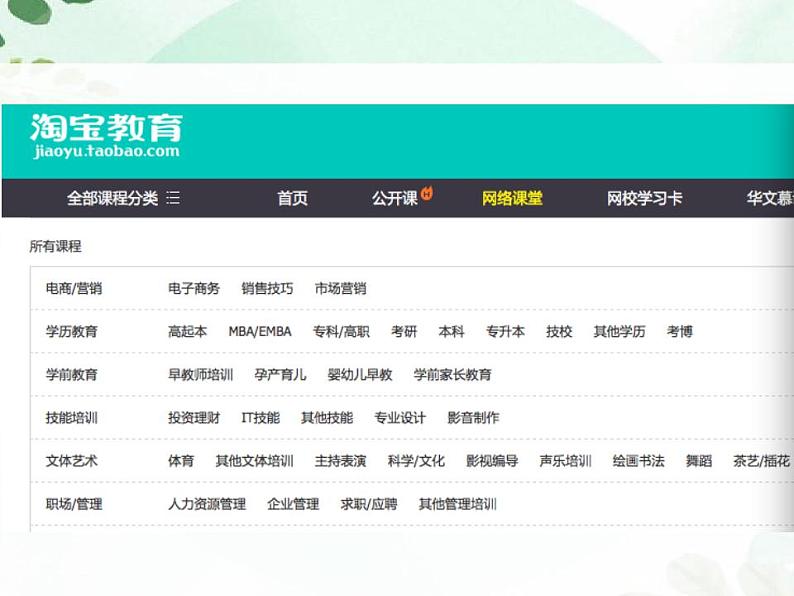Select the 人力资源管理 link
Screen dimensions: 794x596
point(207,504)
